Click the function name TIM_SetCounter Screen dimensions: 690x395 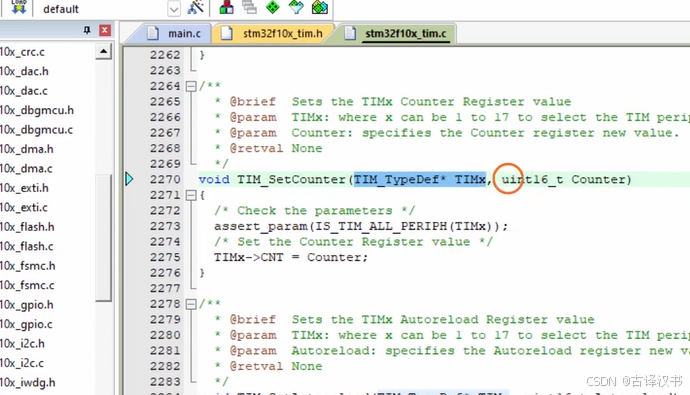[x=291, y=179]
